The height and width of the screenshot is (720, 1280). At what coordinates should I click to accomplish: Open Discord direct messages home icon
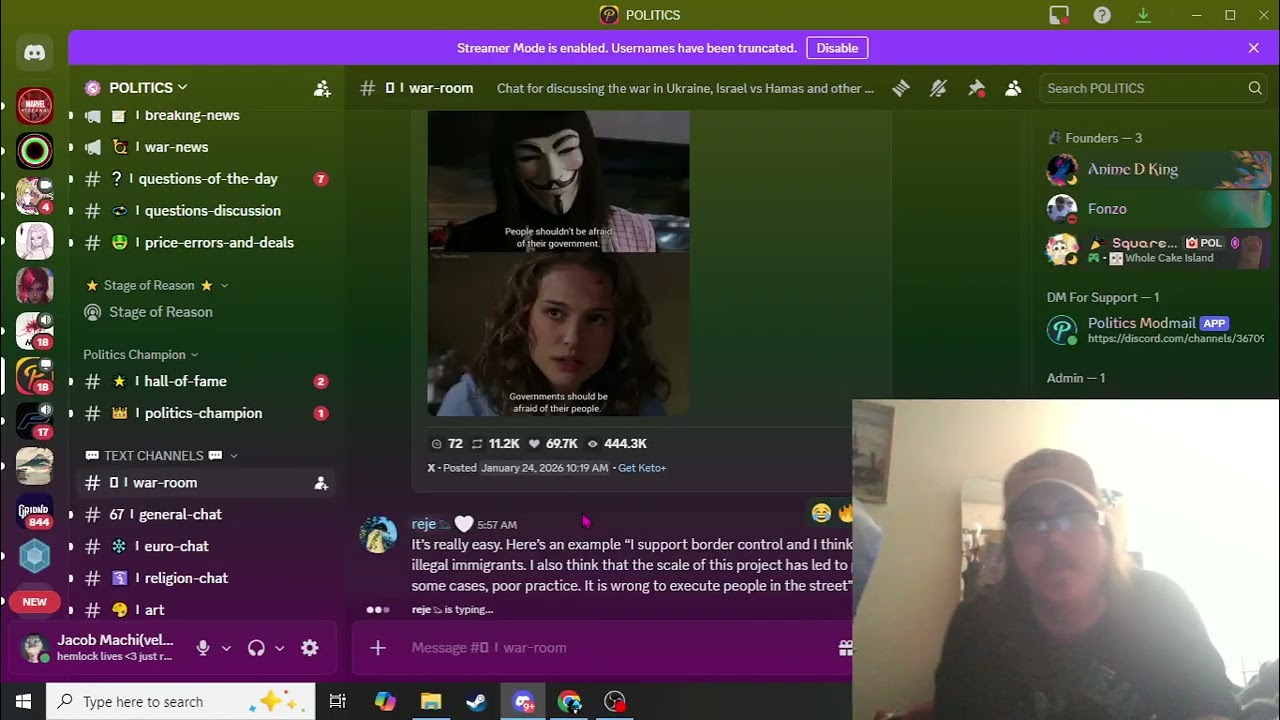click(x=35, y=53)
